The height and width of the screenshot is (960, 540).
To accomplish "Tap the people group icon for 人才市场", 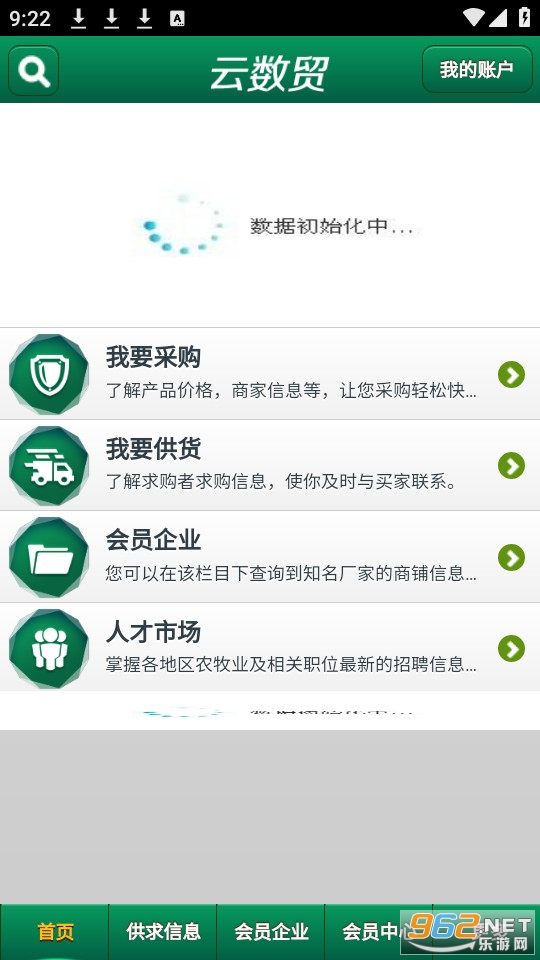I will point(49,648).
